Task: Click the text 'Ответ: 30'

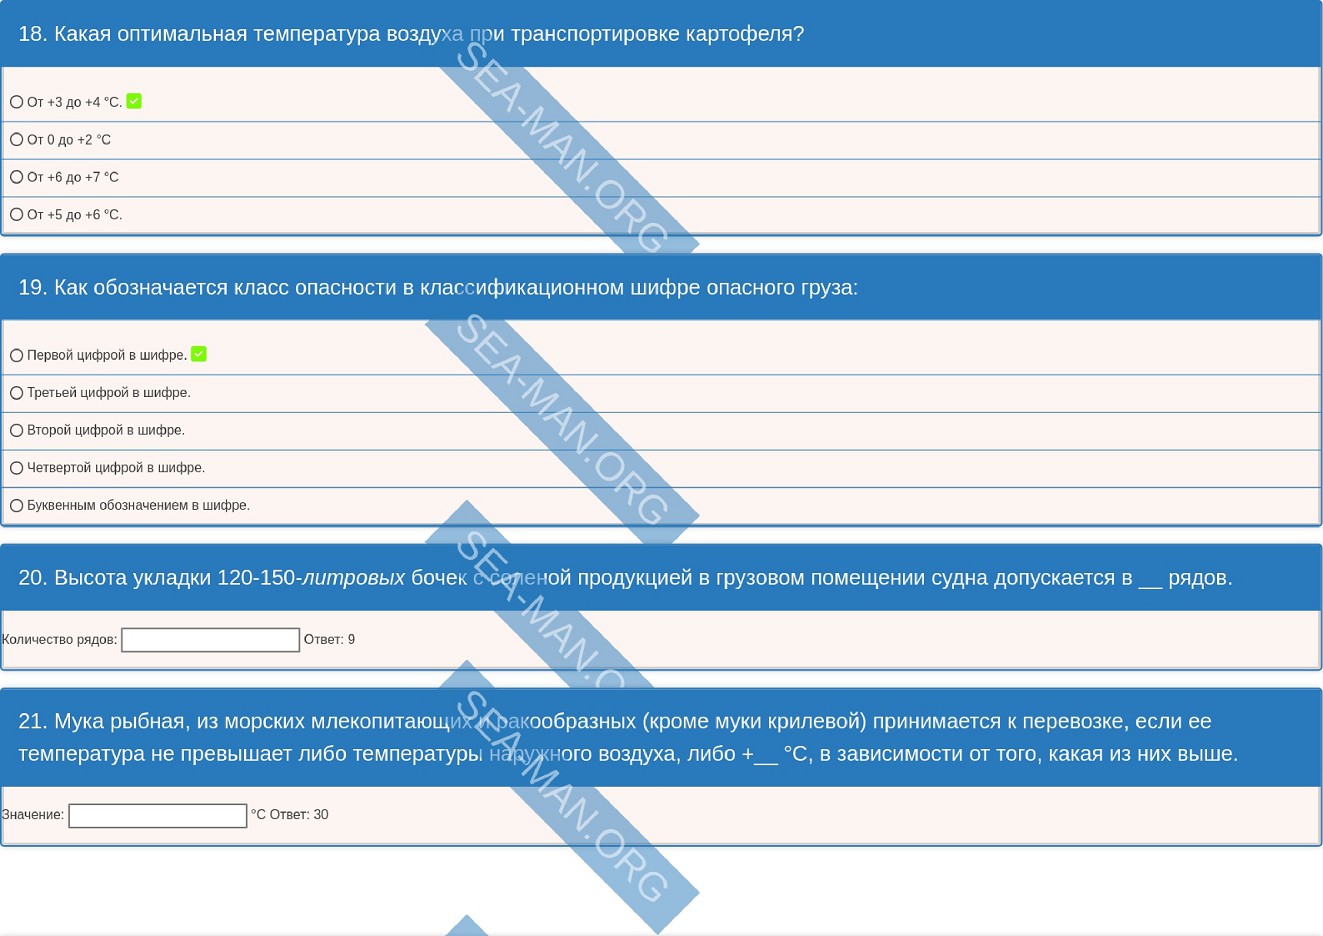Action: (299, 815)
